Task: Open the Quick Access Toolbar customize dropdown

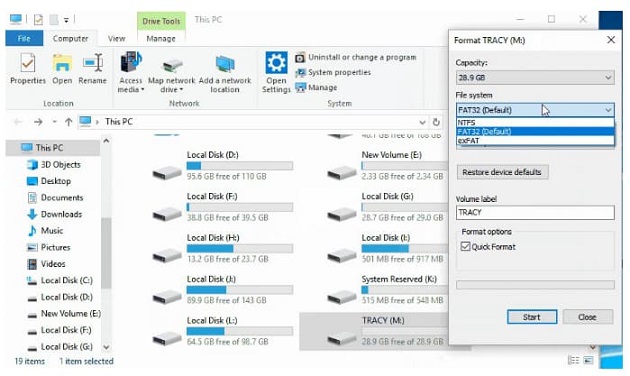Action: 66,20
